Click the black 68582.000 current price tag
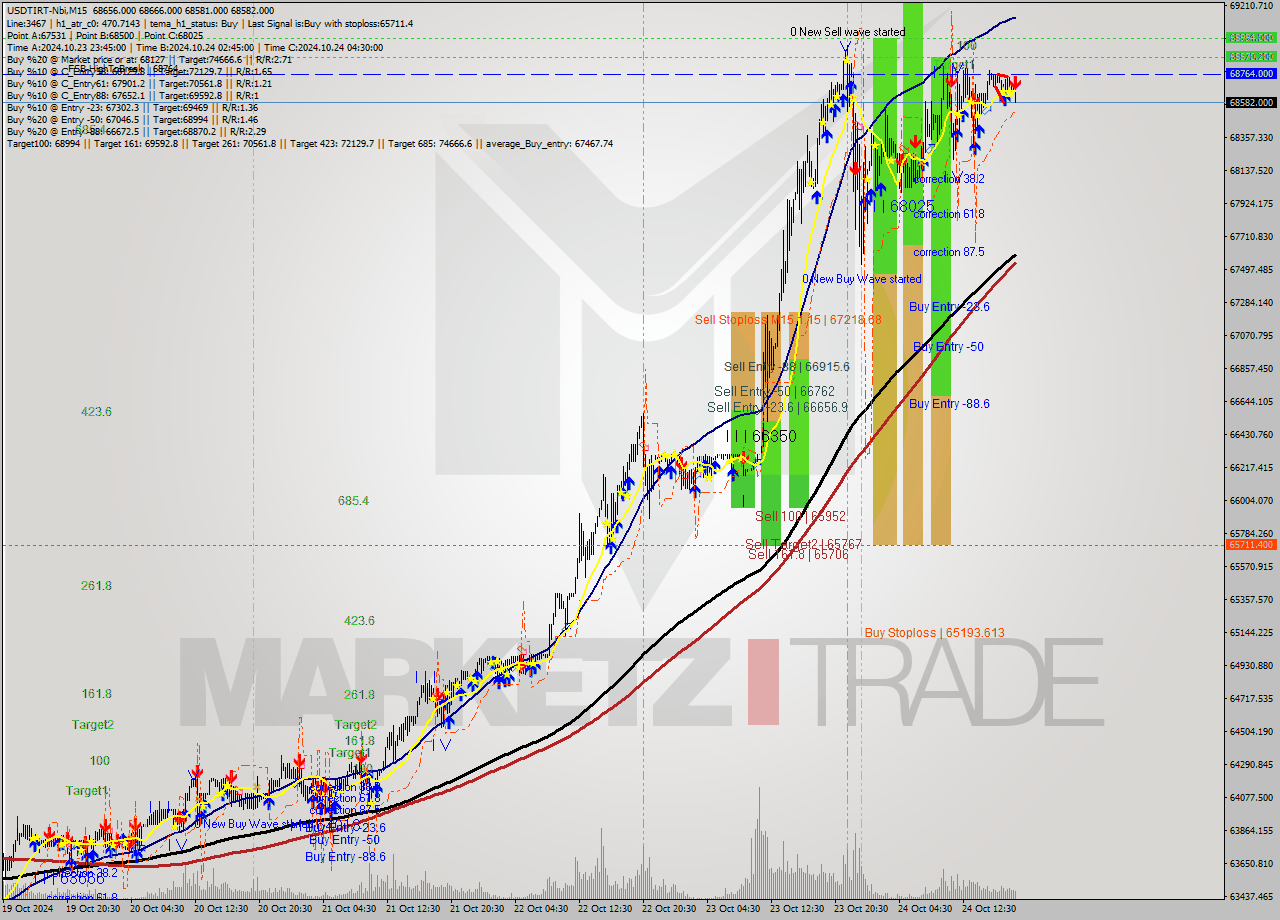The image size is (1280, 920). 1251,102
